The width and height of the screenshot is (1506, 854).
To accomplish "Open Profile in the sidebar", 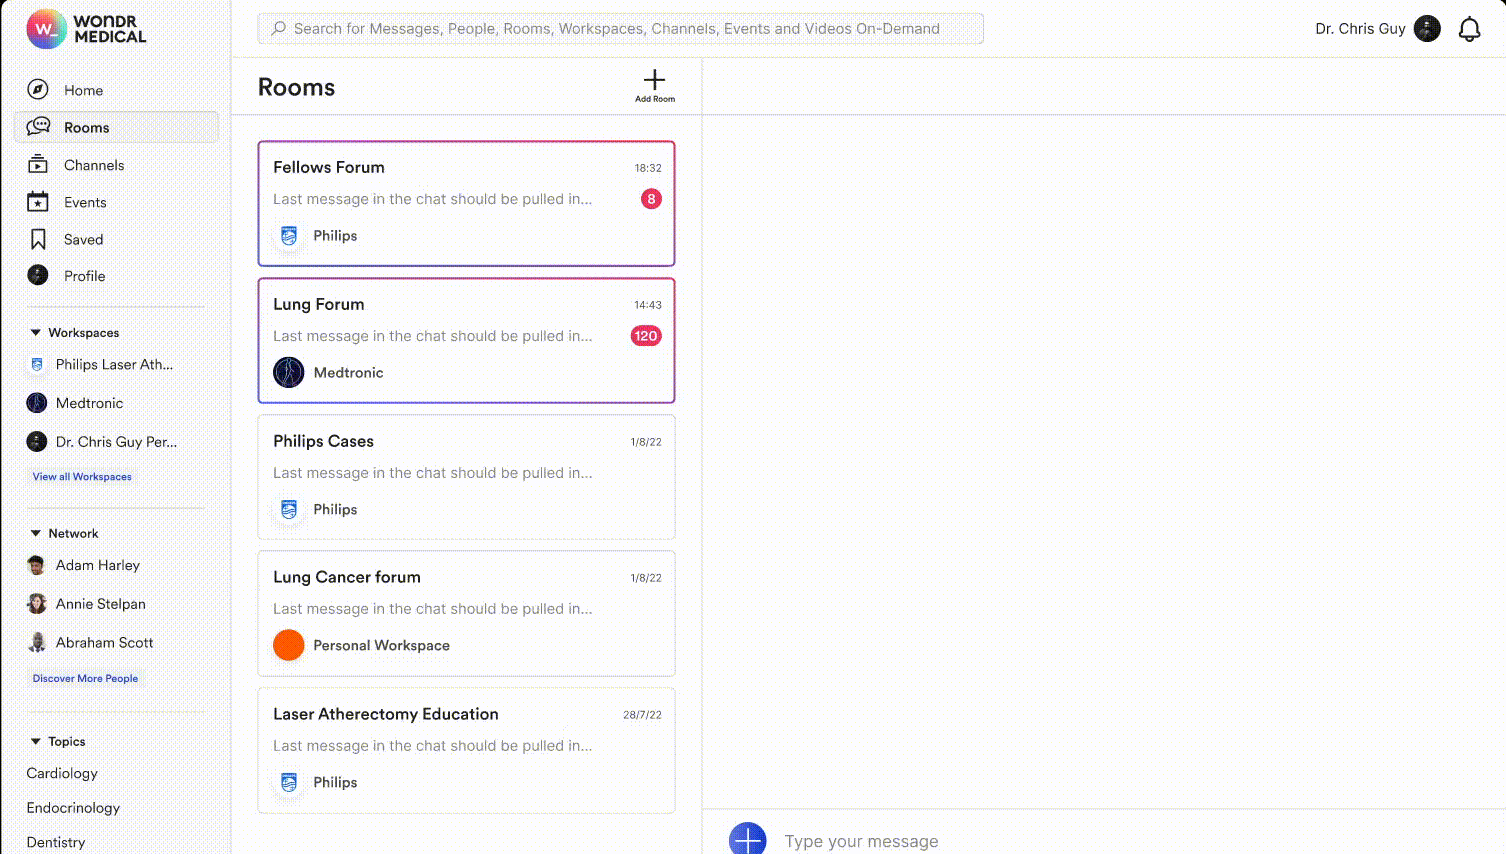I will 84,276.
